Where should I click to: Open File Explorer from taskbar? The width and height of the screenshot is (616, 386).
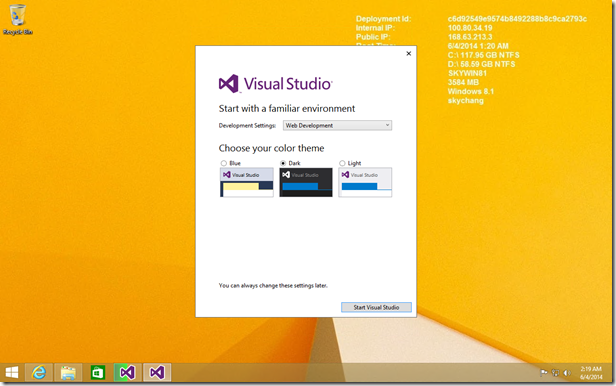(68, 372)
